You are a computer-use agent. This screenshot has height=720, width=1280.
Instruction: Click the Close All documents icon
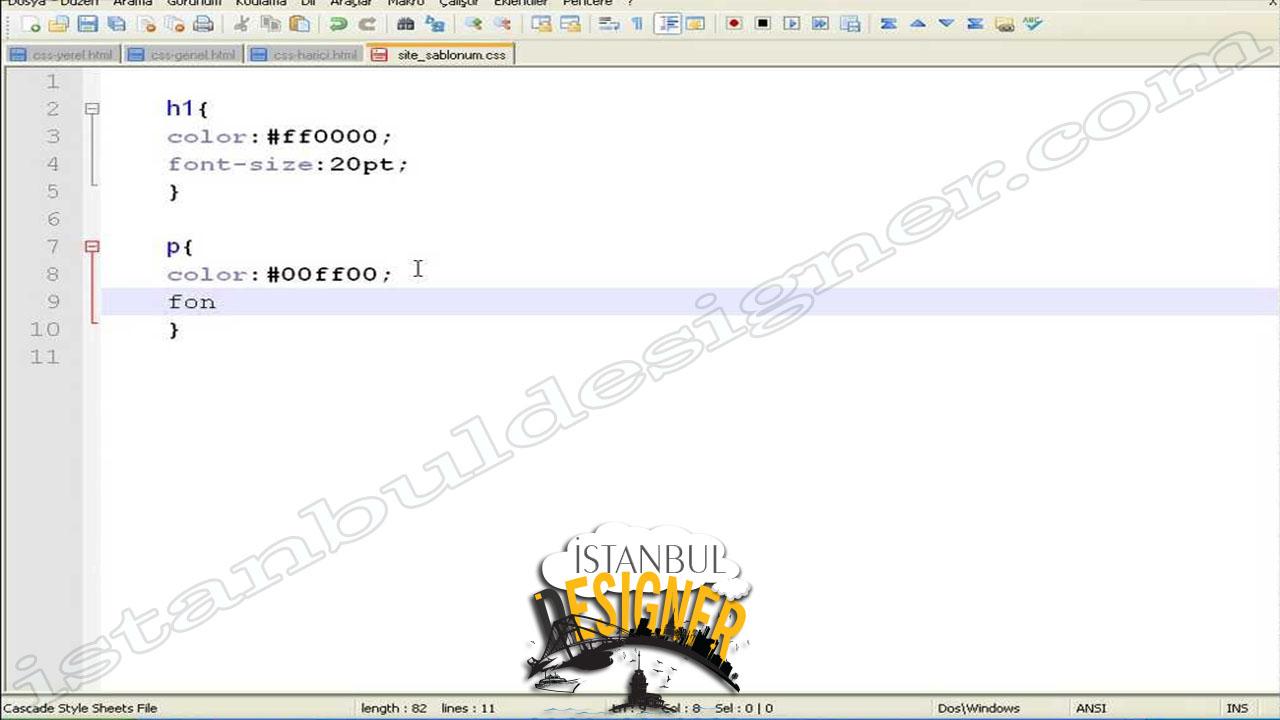(x=175, y=24)
